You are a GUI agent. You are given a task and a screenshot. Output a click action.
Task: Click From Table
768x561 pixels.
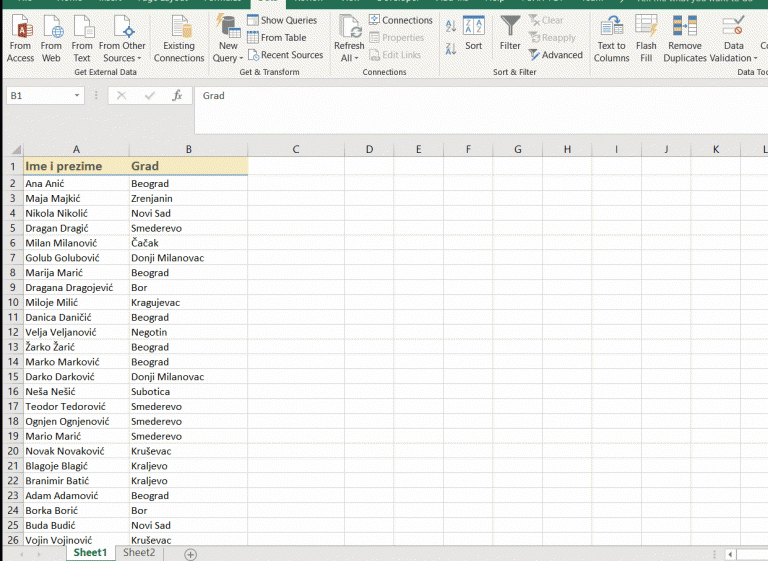(277, 37)
